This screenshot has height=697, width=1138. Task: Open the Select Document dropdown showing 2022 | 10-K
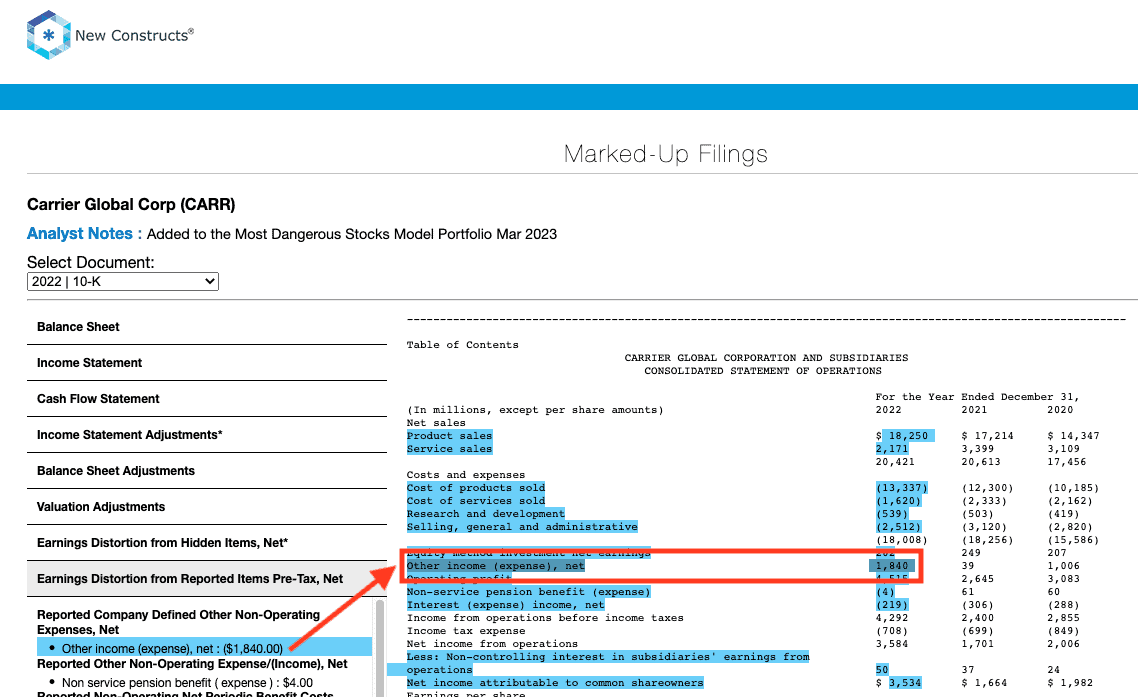(x=123, y=281)
